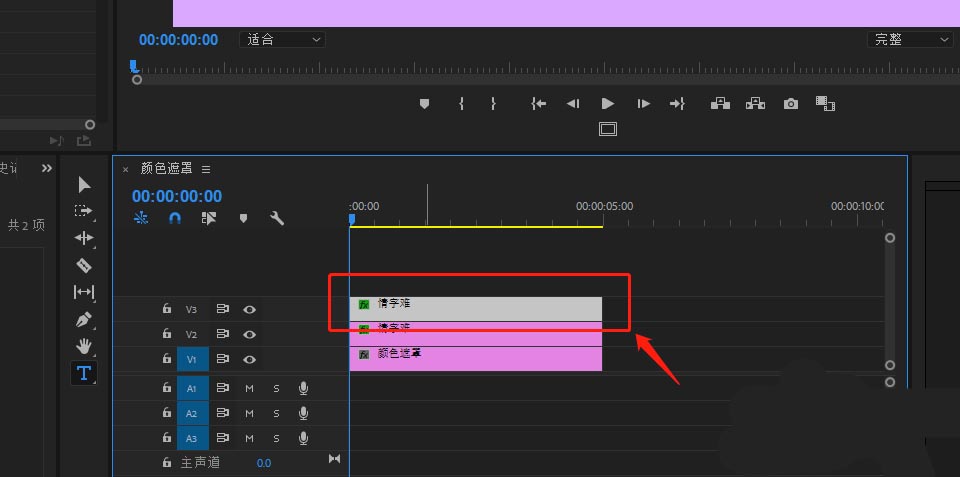
Task: Select the Pen tool
Action: (x=84, y=320)
